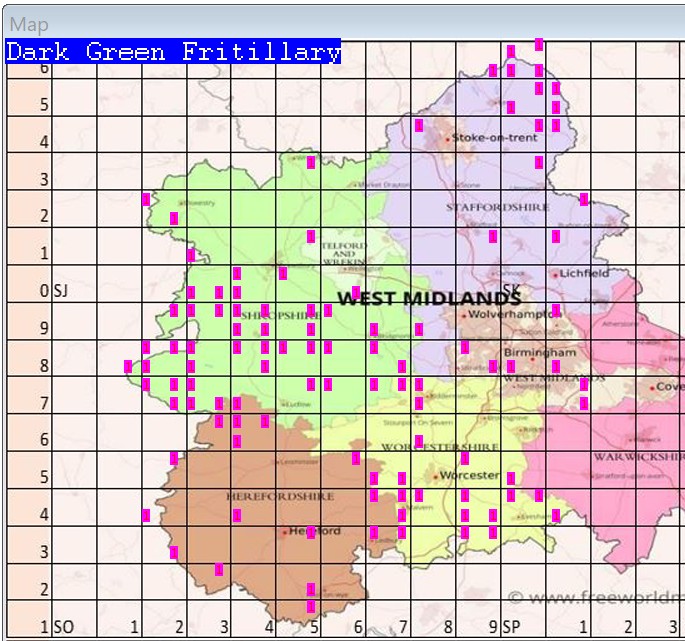
Task: Select the Worcester city dot
Action: pos(435,476)
